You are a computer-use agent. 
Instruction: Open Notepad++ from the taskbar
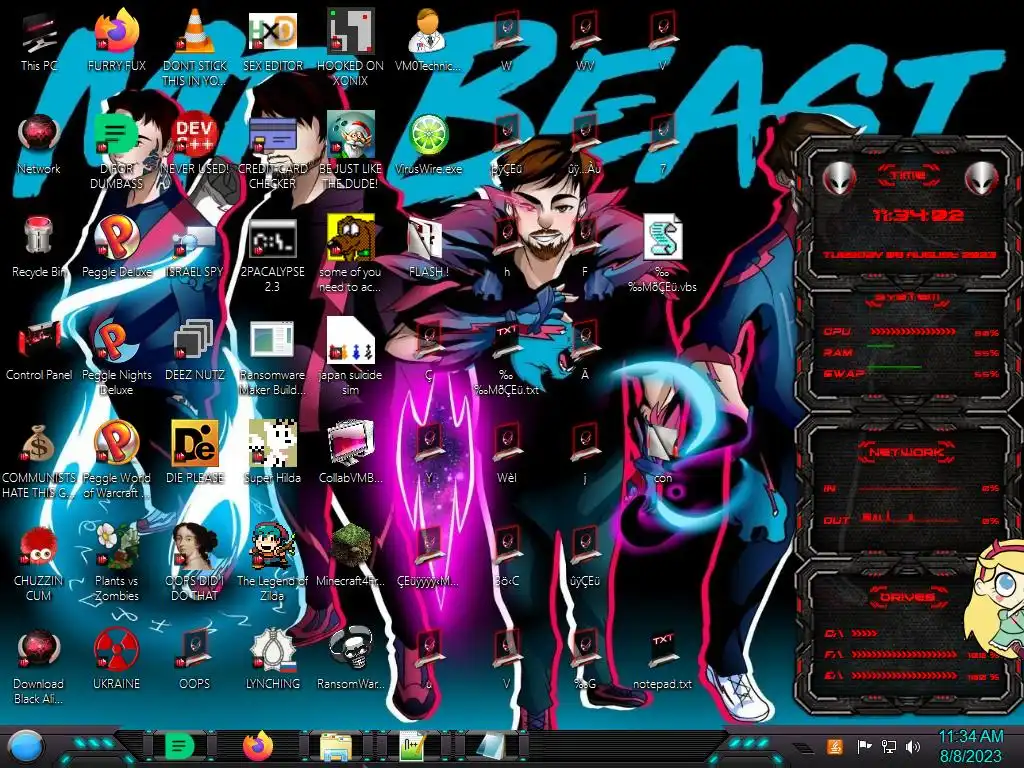(413, 747)
